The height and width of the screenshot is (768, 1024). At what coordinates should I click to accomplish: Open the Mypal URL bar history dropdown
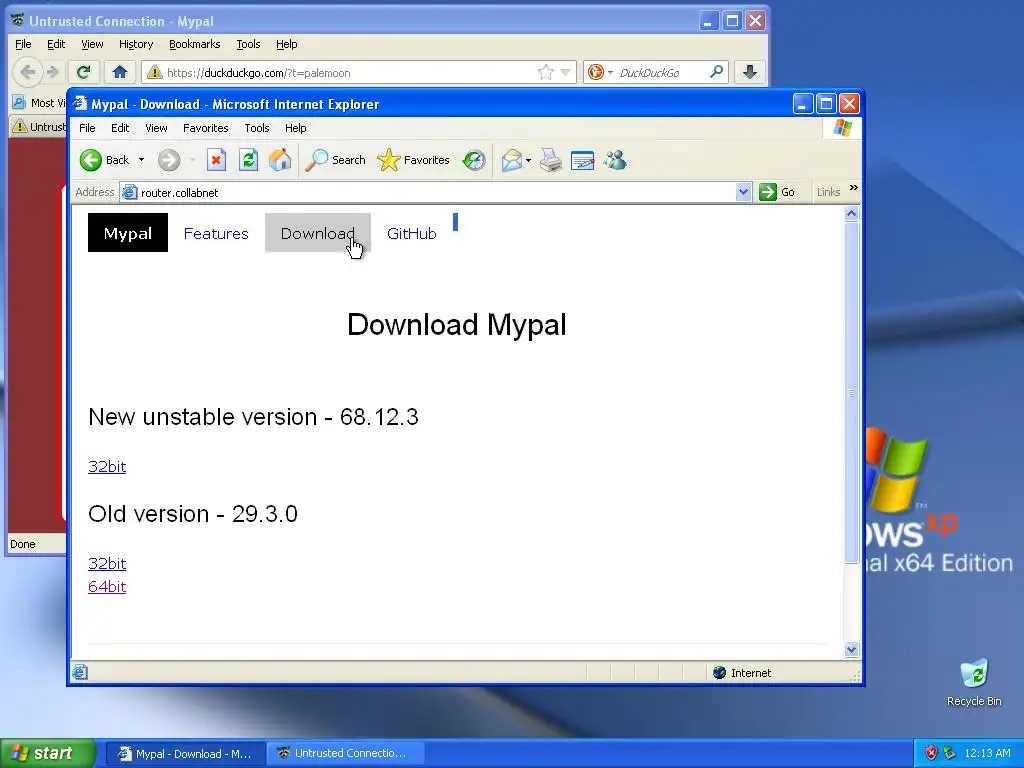pyautogui.click(x=566, y=72)
